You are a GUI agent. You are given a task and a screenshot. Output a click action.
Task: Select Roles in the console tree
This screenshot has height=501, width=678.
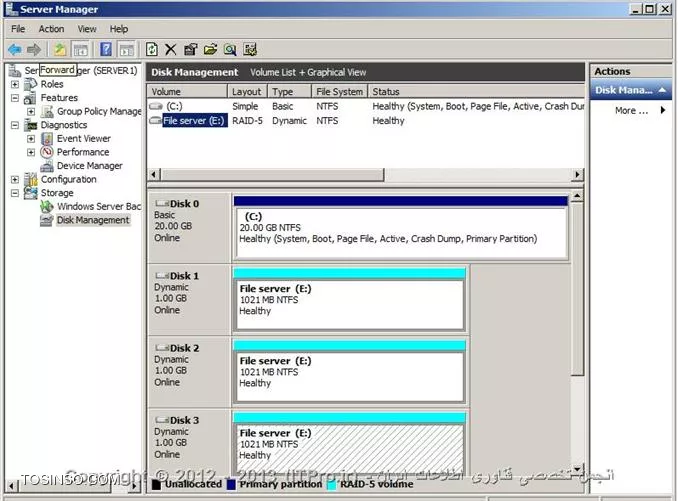pyautogui.click(x=52, y=84)
